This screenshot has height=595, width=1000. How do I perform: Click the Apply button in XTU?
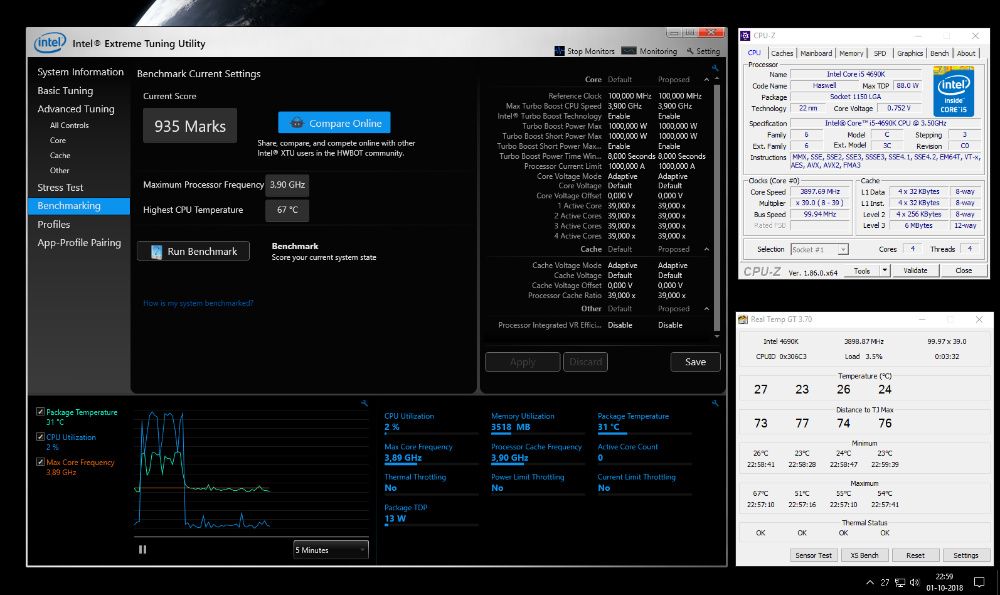click(x=523, y=362)
